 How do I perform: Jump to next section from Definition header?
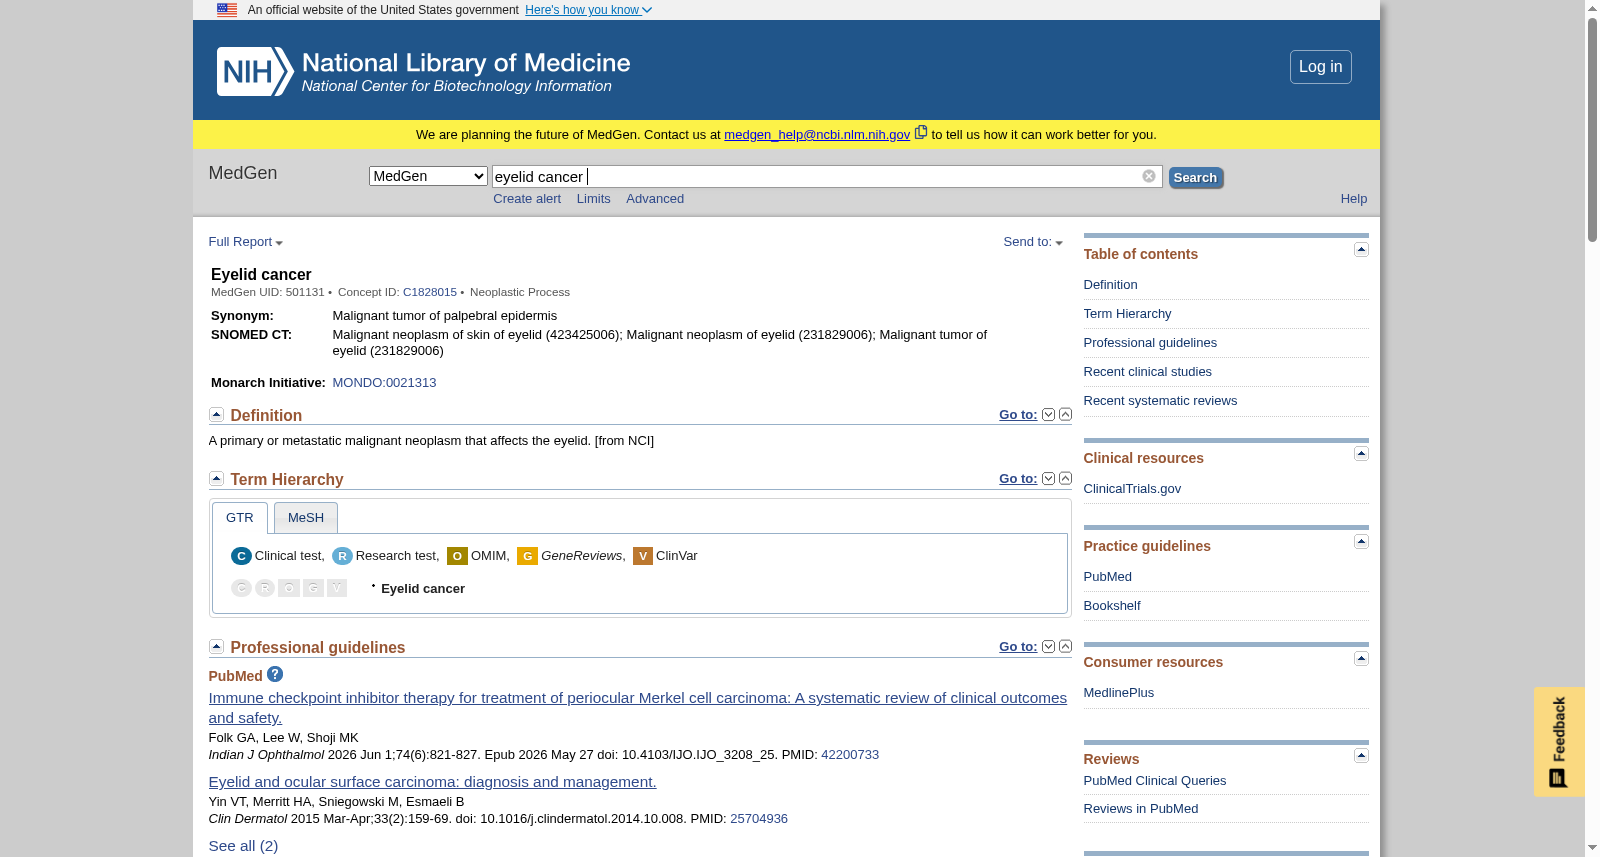point(1048,414)
